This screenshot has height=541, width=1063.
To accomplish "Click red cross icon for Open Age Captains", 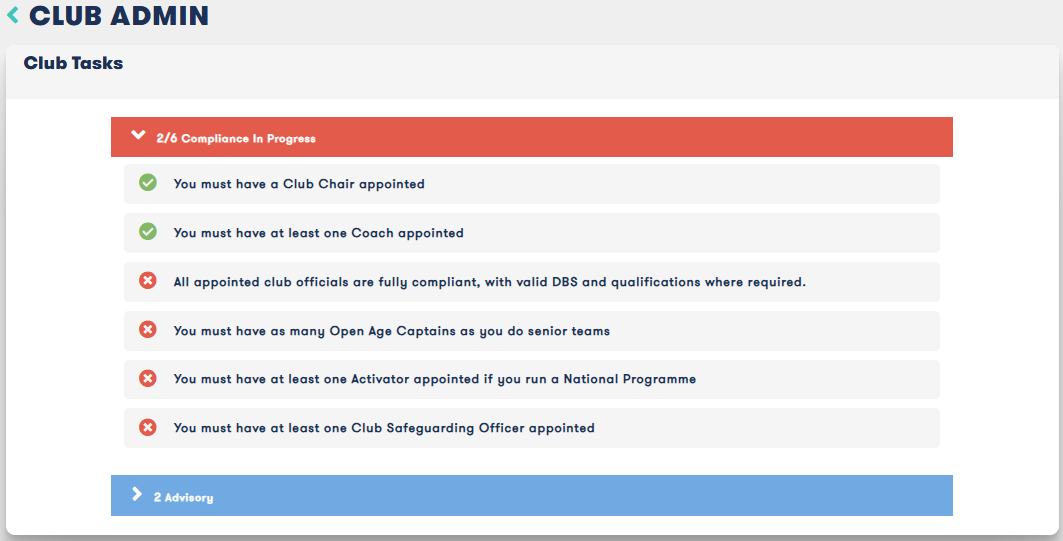I will [x=148, y=329].
